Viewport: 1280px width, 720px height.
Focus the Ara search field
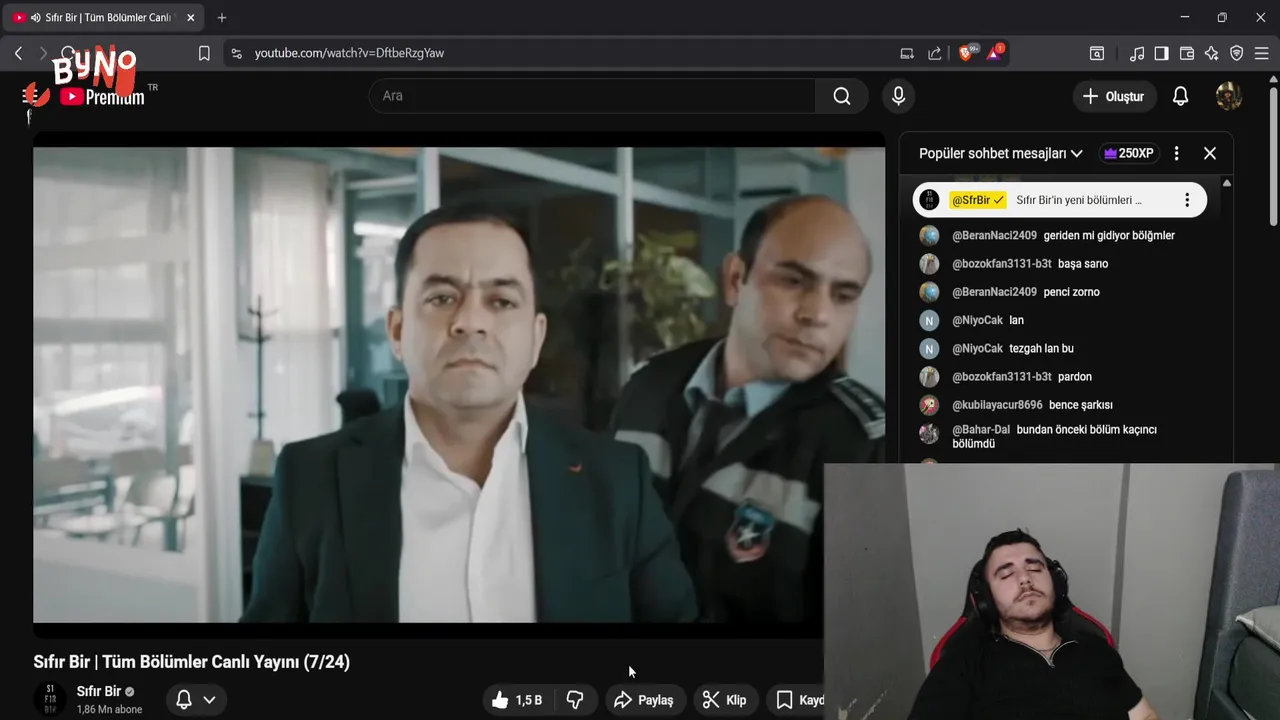[593, 96]
